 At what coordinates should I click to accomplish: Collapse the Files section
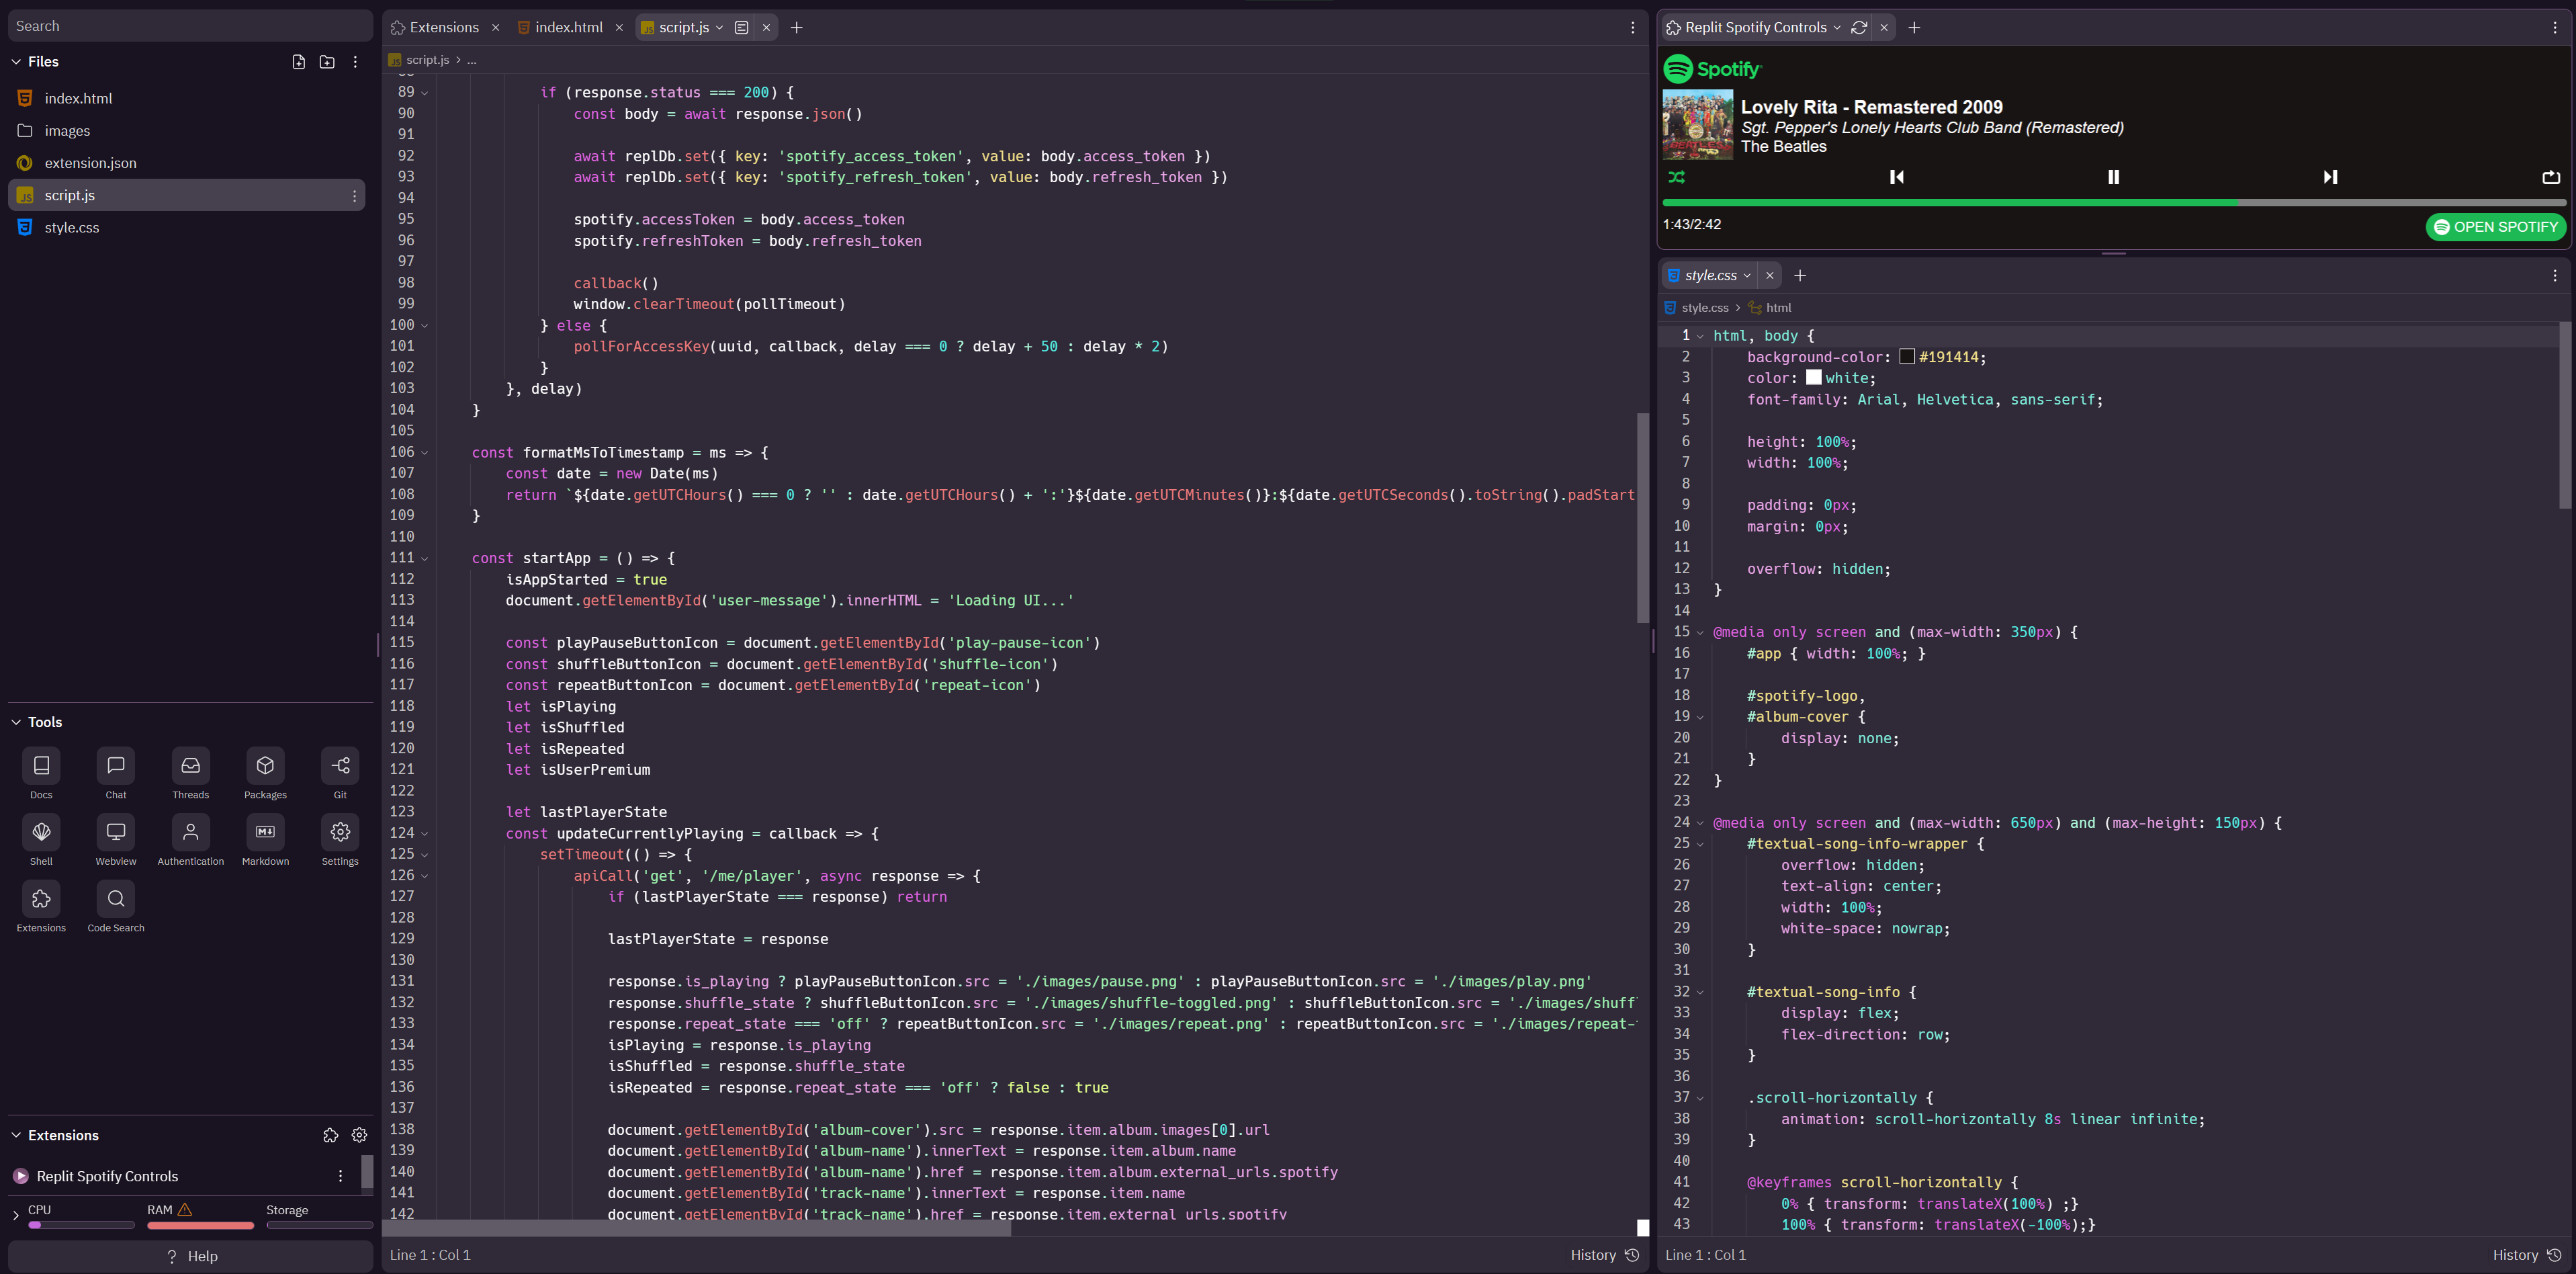click(x=16, y=62)
